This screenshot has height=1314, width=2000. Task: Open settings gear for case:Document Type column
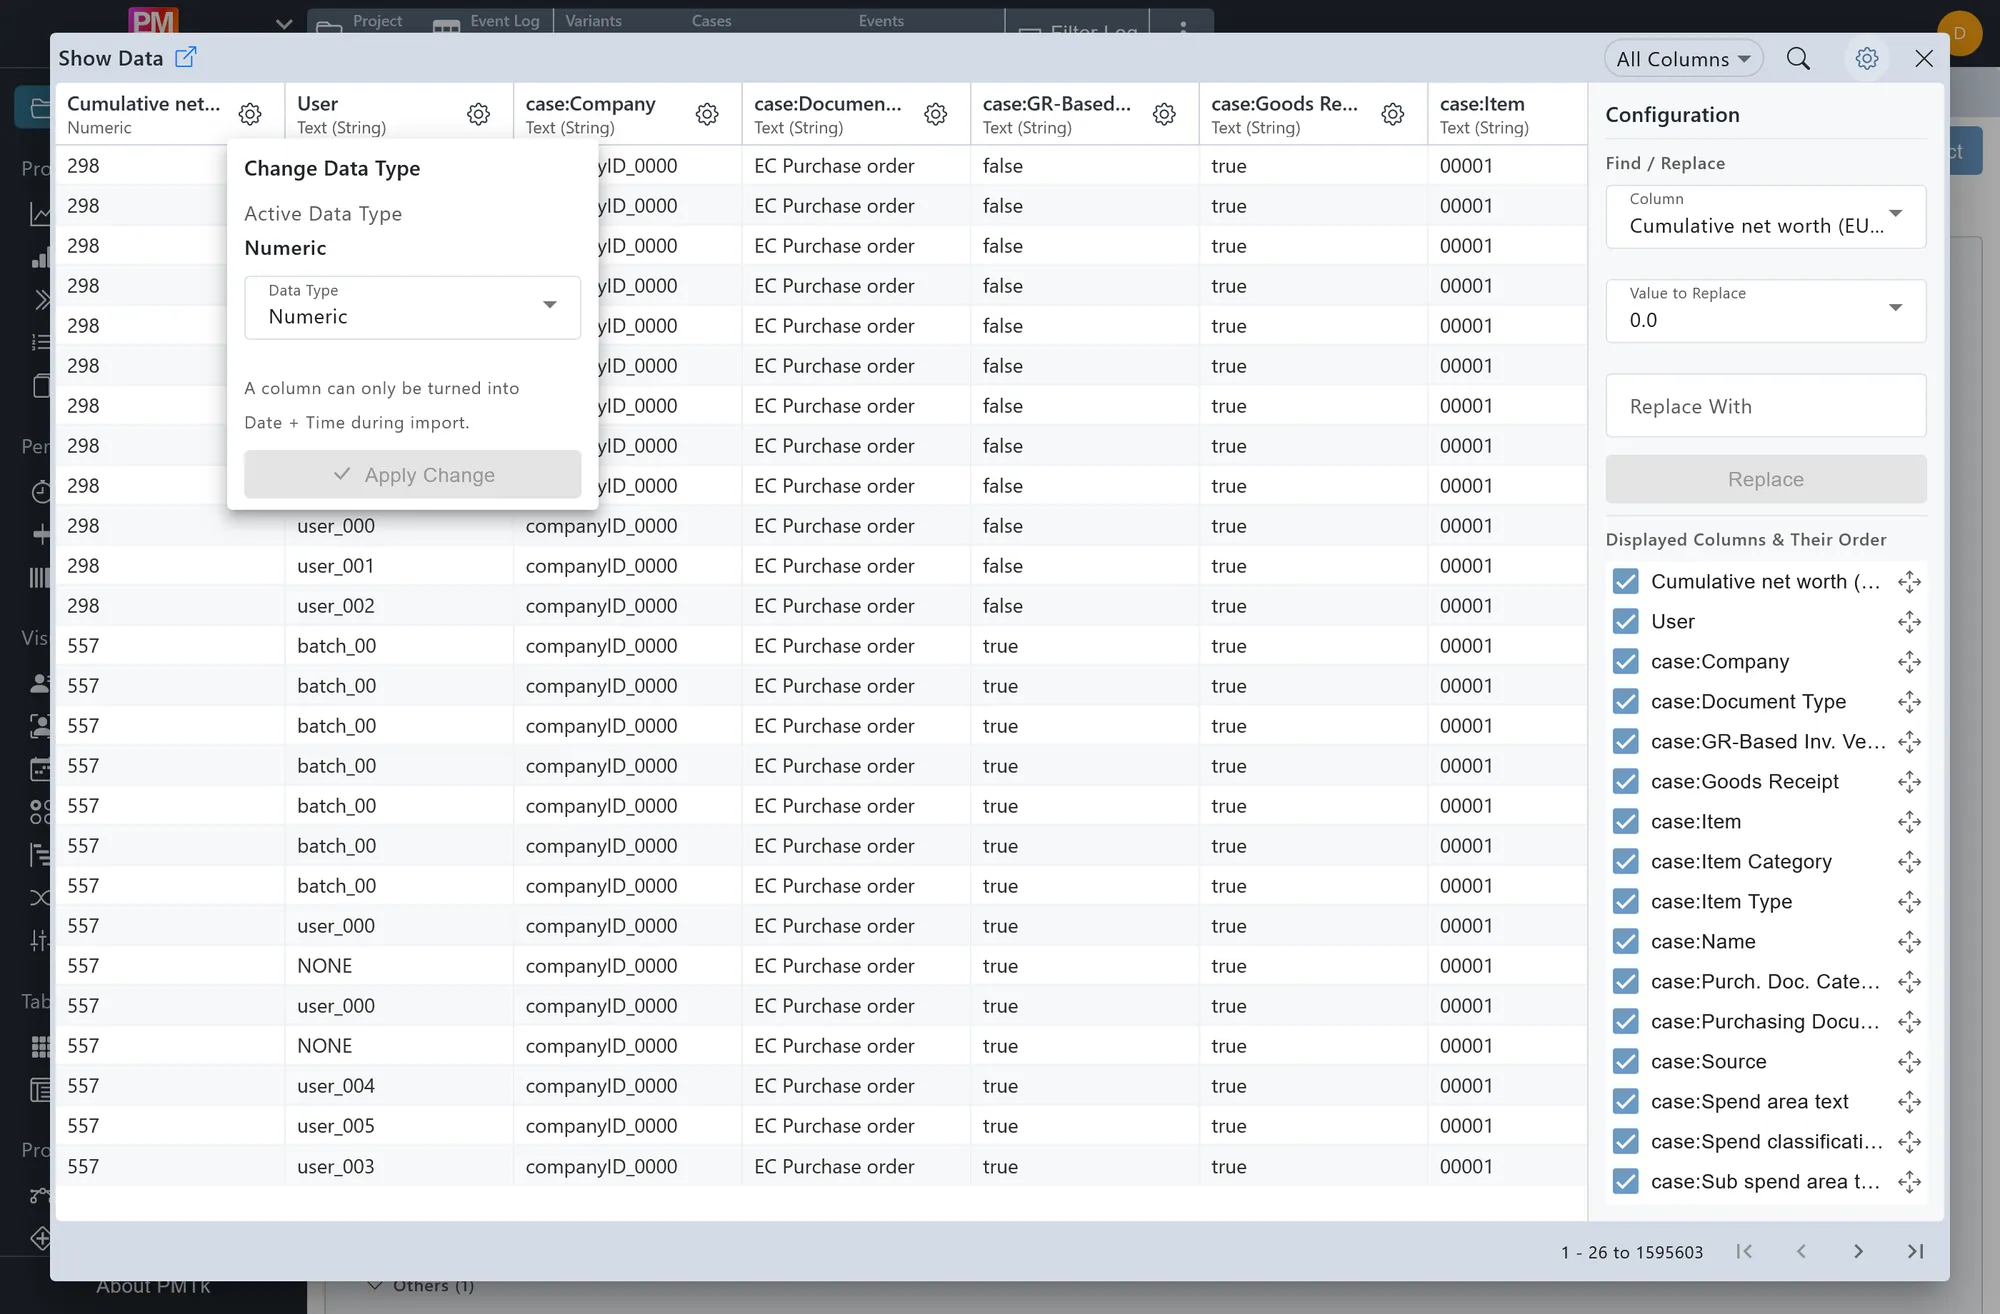(x=936, y=114)
